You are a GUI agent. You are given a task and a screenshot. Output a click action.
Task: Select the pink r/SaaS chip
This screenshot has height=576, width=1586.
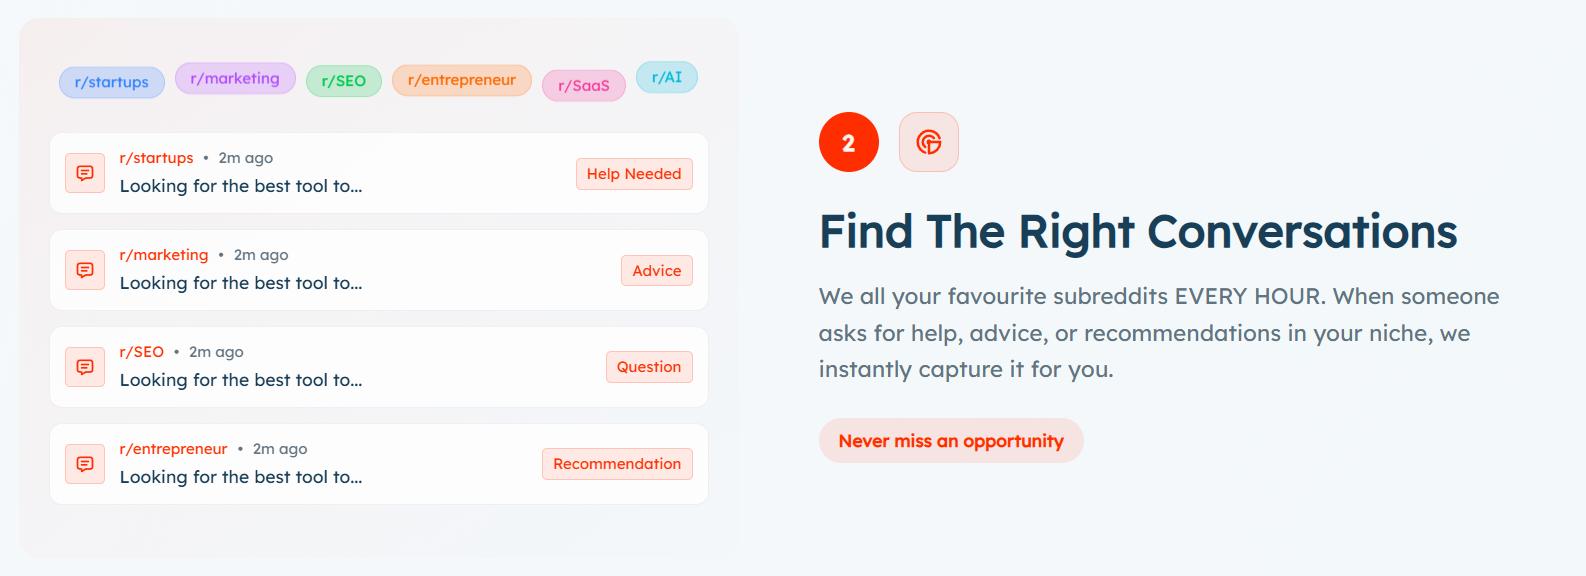[x=584, y=86]
